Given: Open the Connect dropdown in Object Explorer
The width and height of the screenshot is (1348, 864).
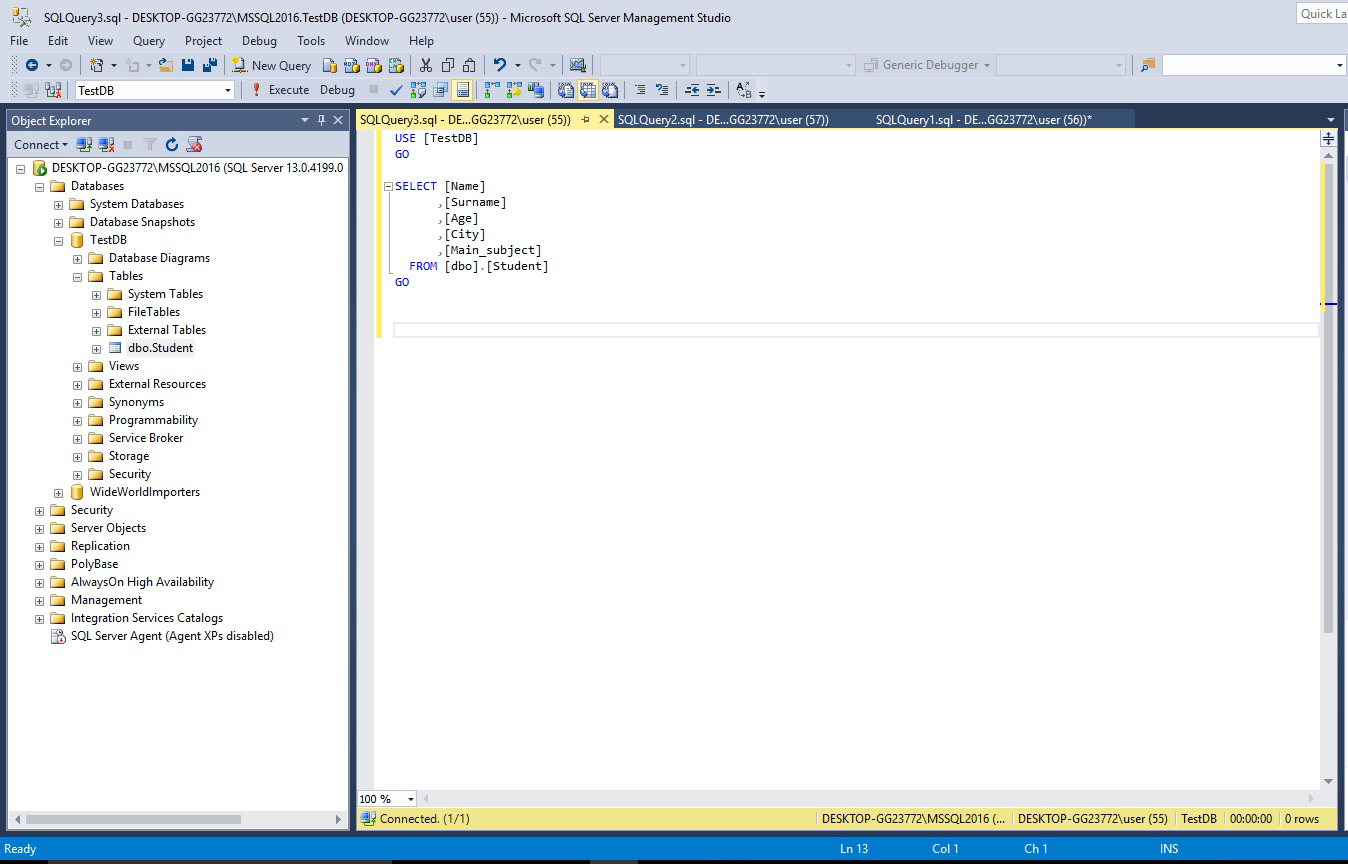Looking at the screenshot, I should 41,145.
